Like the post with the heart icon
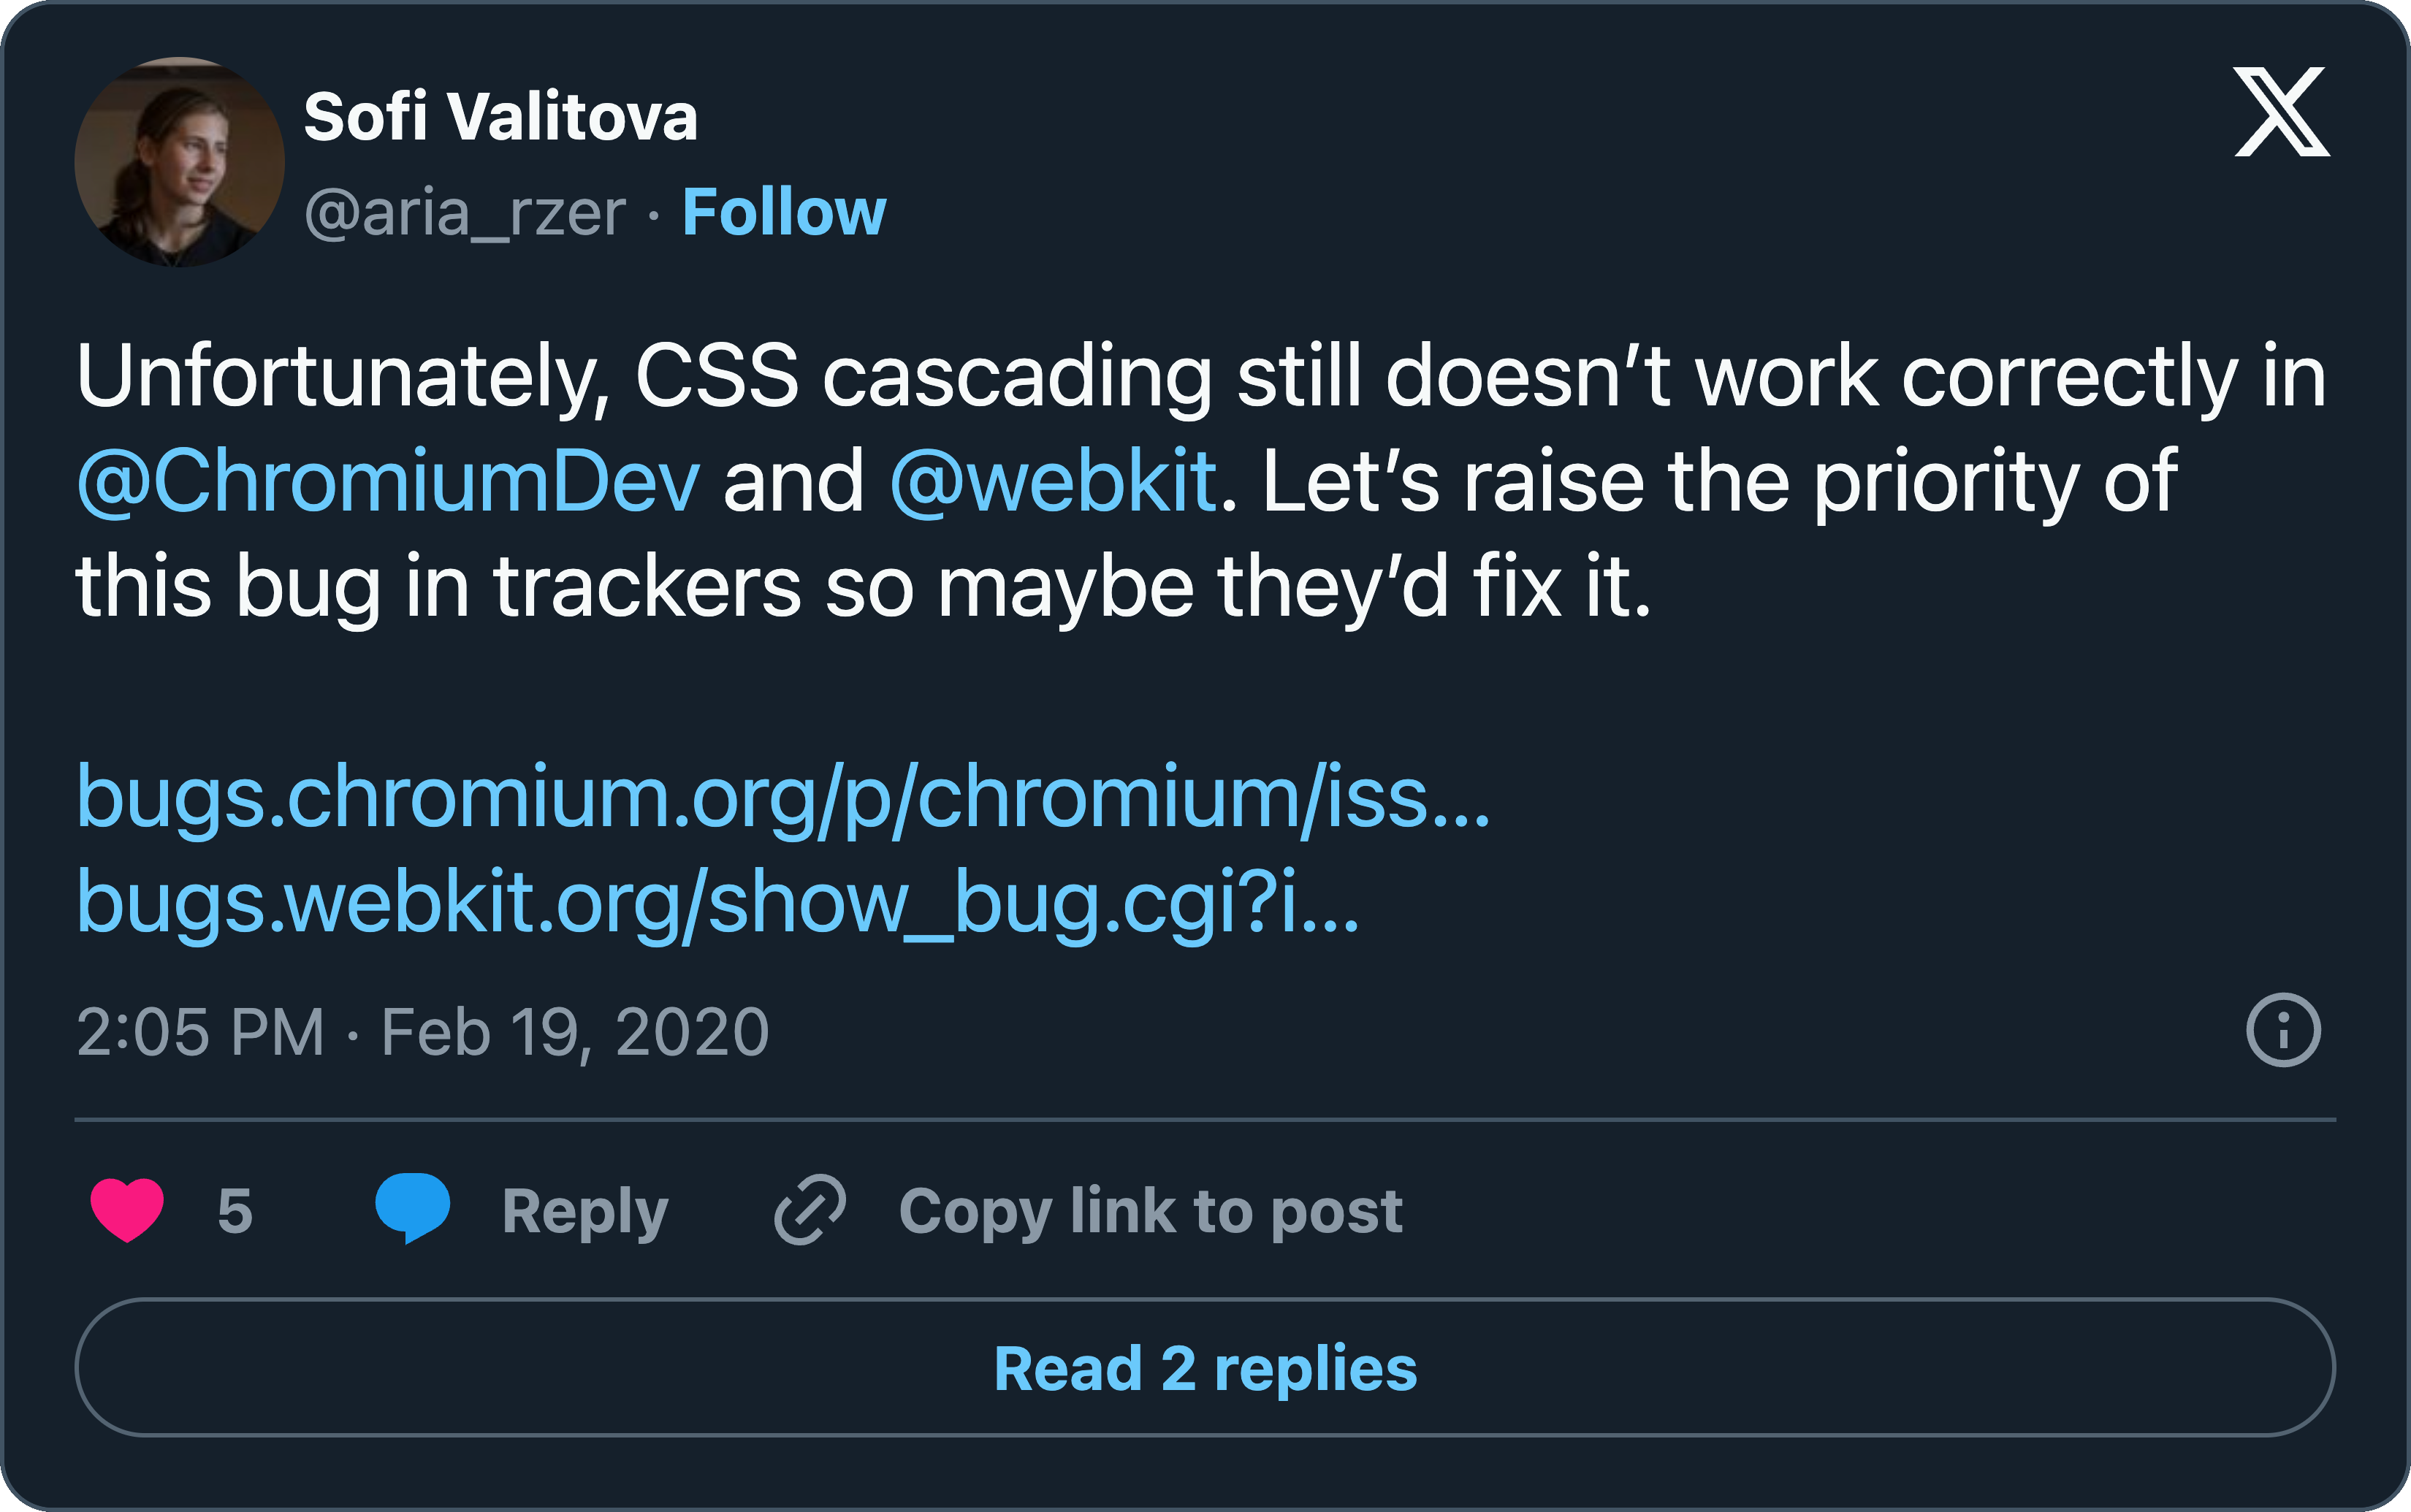 127,1210
